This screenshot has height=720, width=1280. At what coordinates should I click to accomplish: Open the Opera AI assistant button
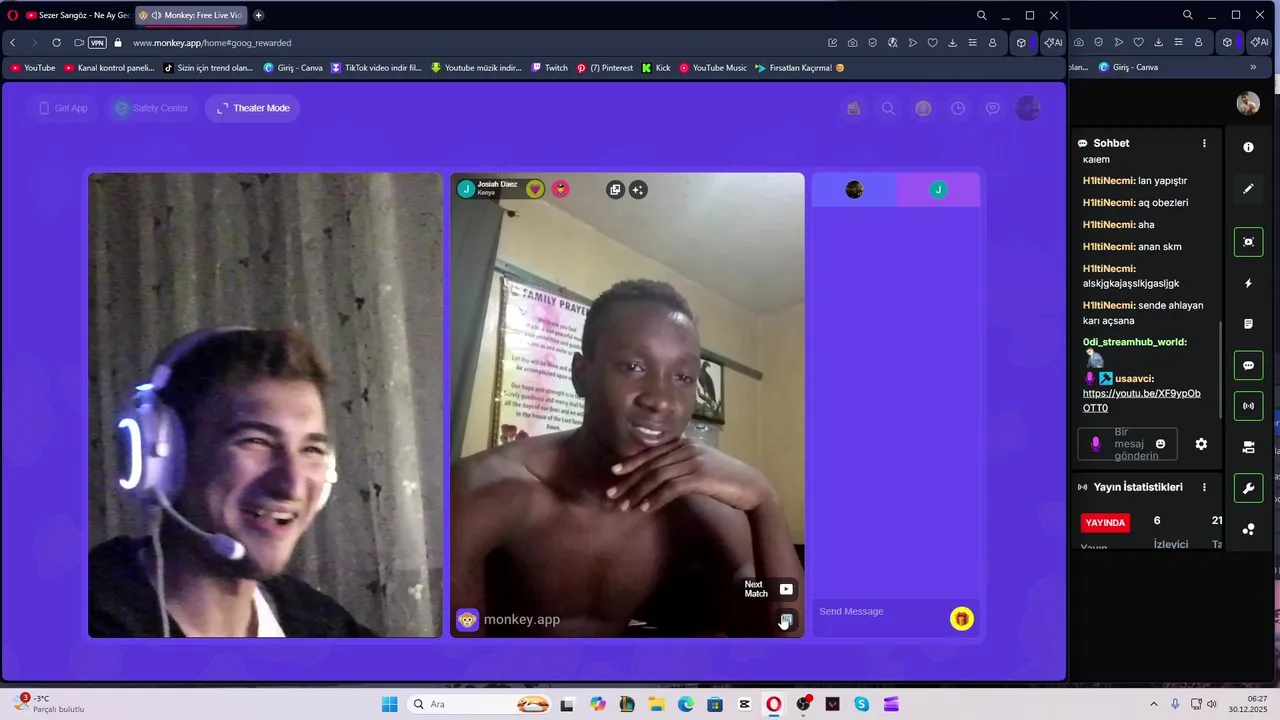click(x=1052, y=43)
